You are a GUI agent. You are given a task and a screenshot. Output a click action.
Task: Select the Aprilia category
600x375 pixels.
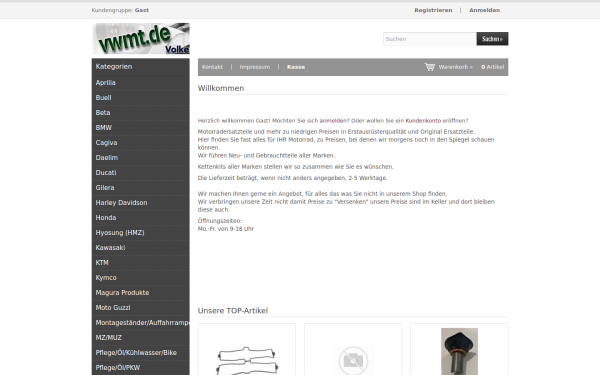tap(140, 83)
